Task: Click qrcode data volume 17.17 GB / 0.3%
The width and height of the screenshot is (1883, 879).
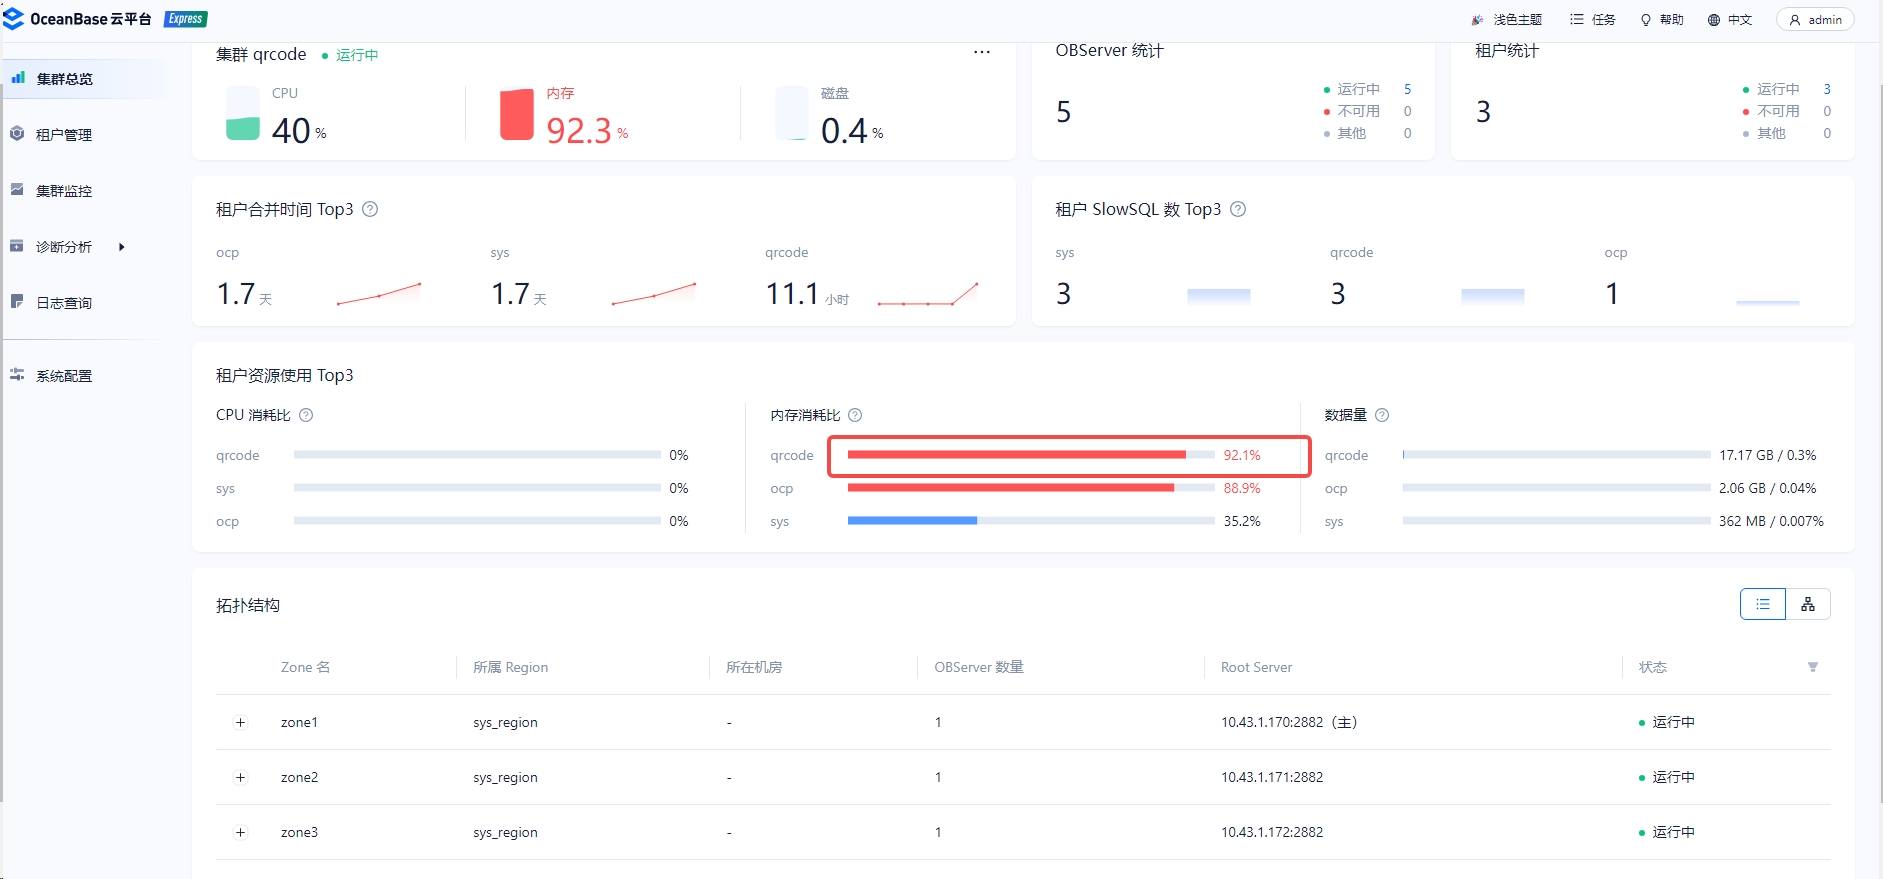Action: point(1768,455)
